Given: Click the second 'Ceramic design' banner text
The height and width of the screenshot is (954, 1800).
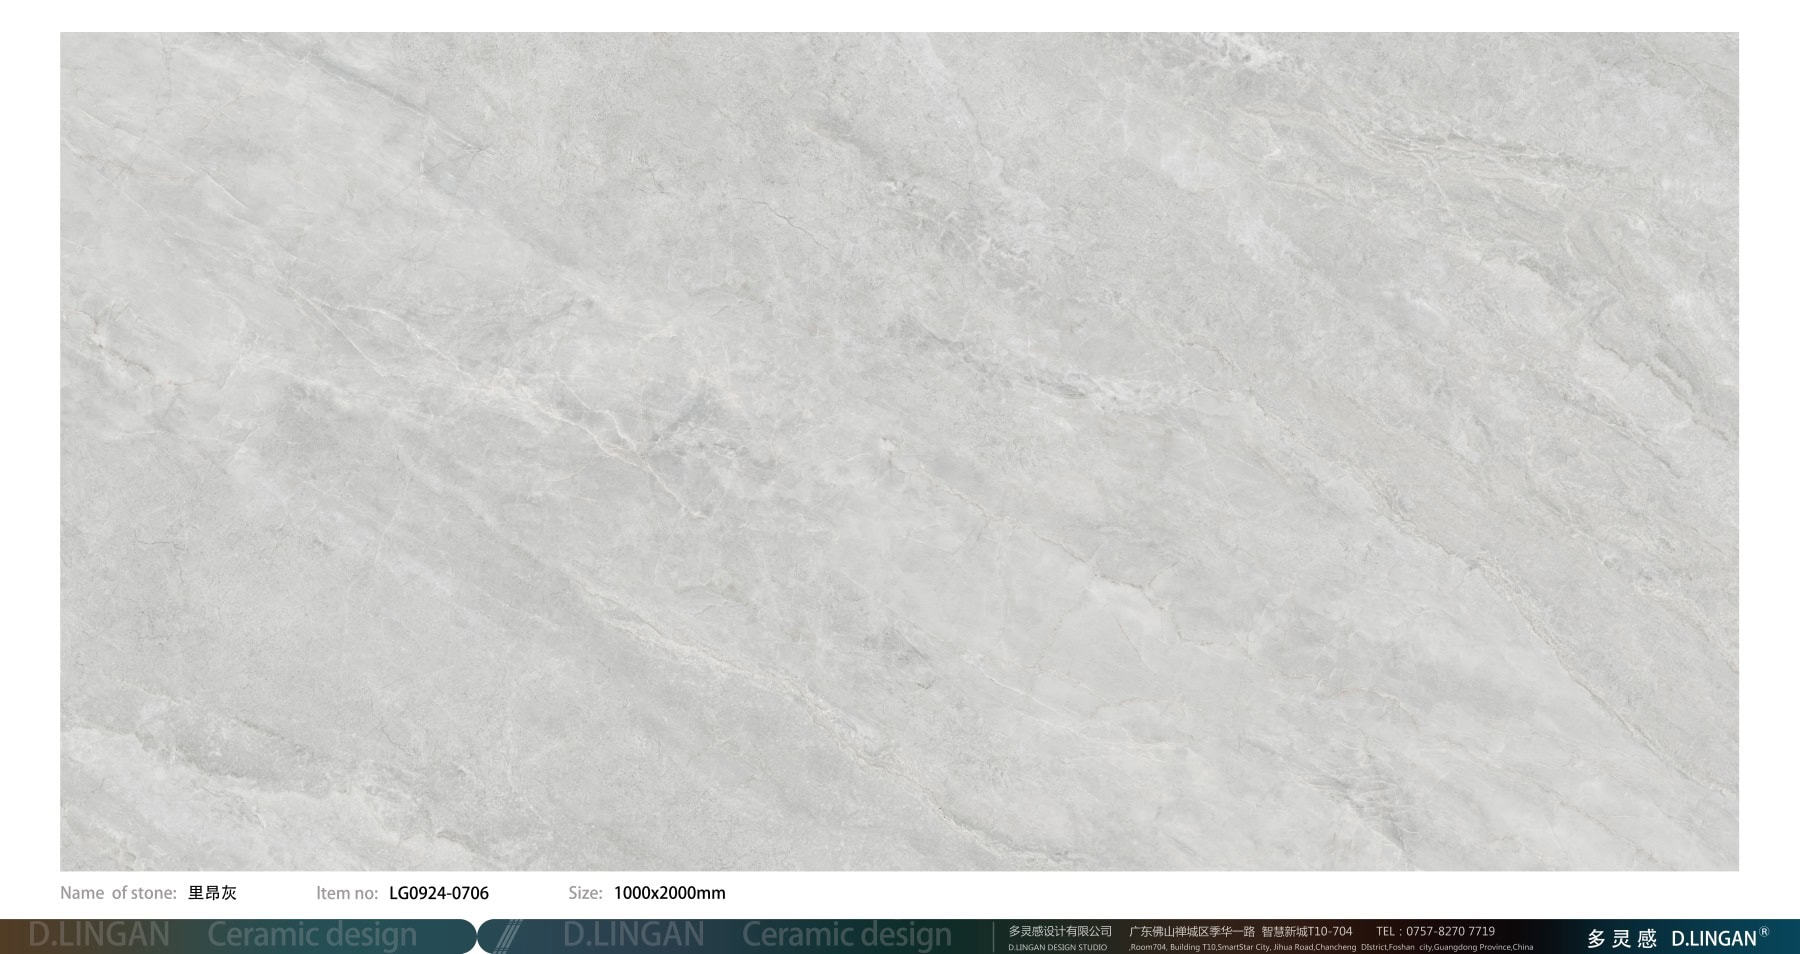Looking at the screenshot, I should point(846,935).
